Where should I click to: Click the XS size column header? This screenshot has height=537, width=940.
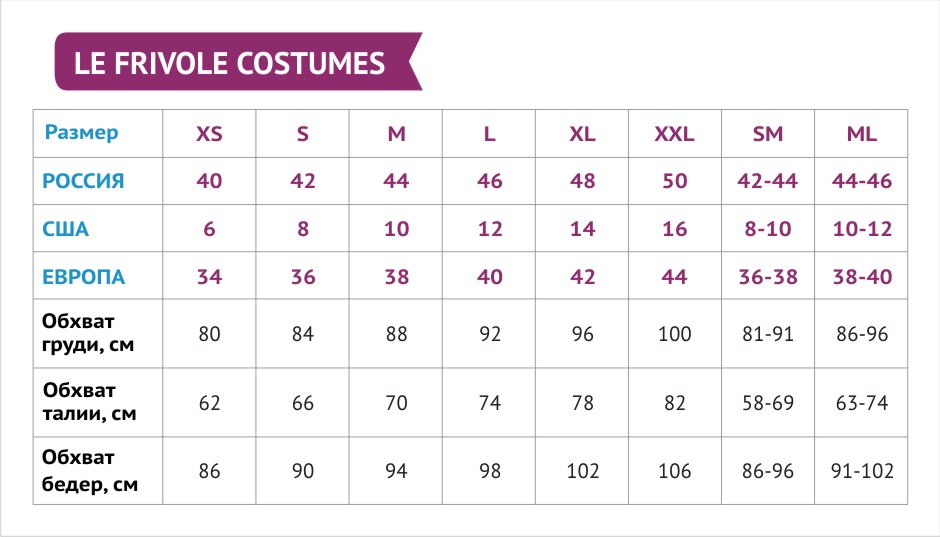[x=209, y=134]
